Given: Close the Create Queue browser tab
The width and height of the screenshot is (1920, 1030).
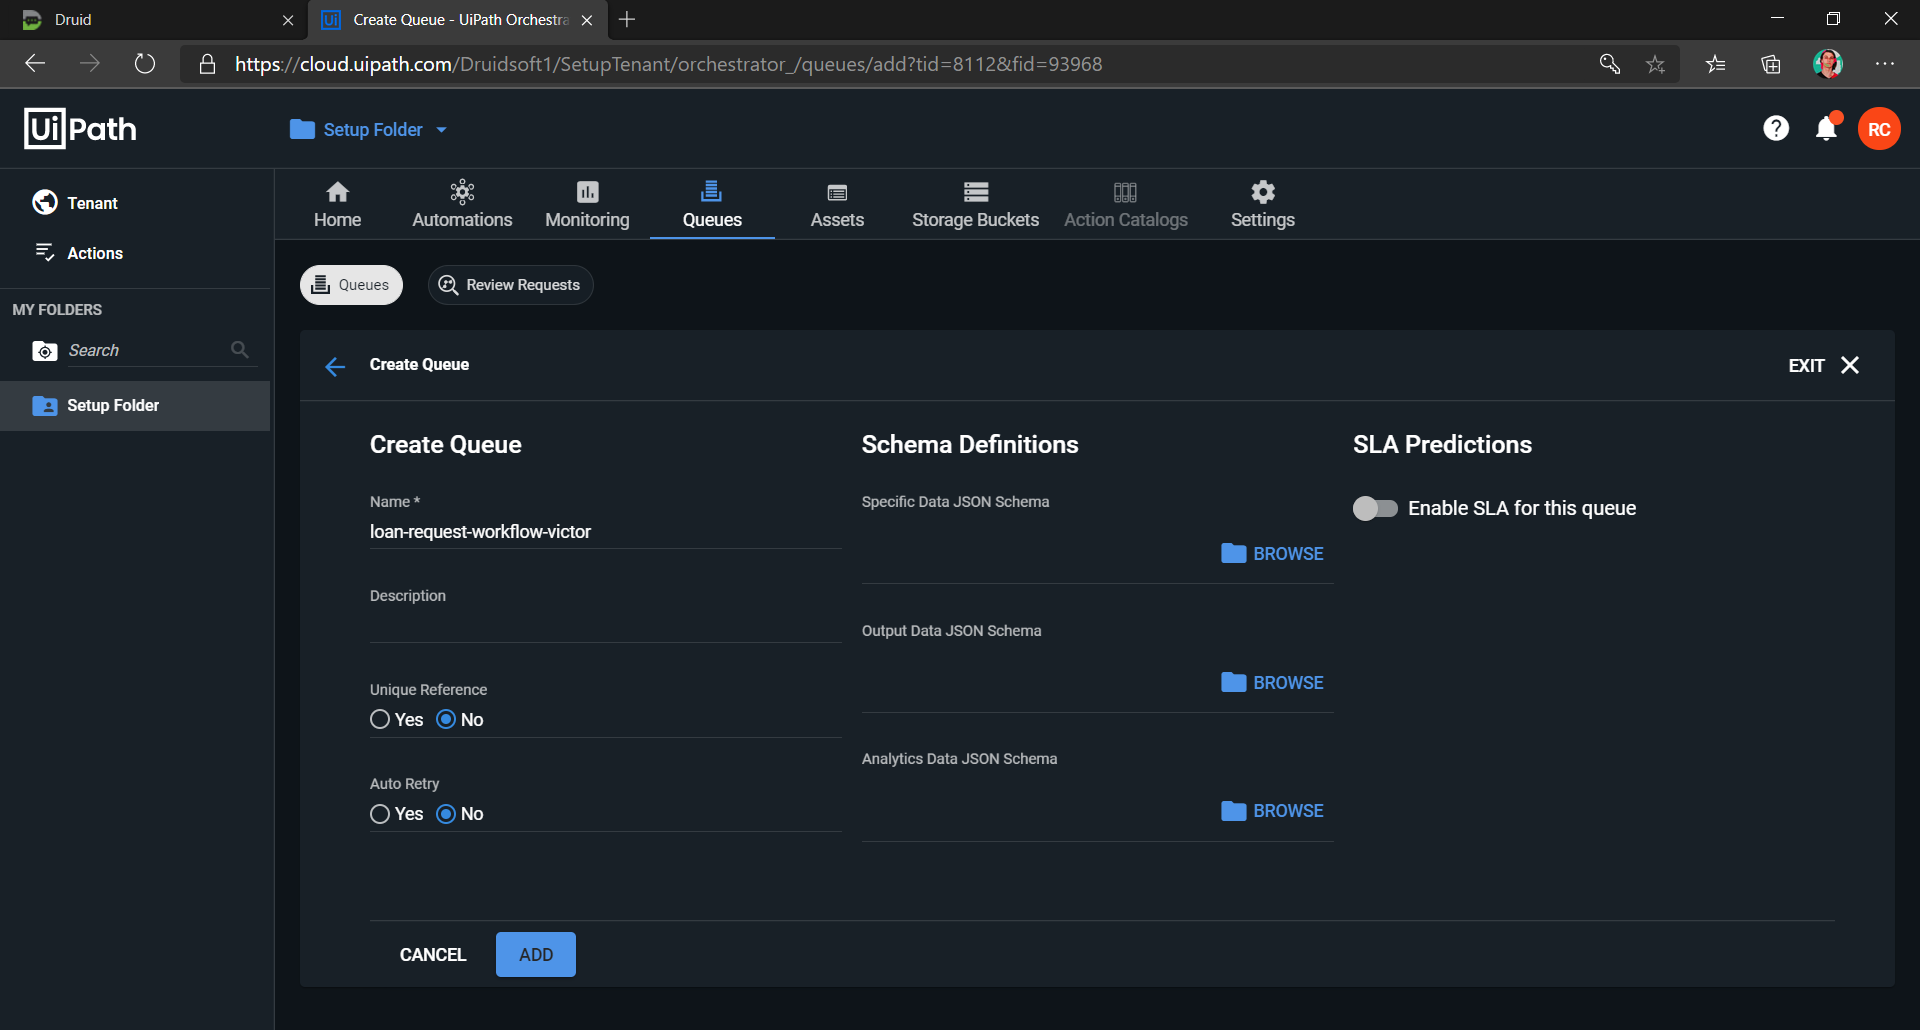Looking at the screenshot, I should point(587,20).
